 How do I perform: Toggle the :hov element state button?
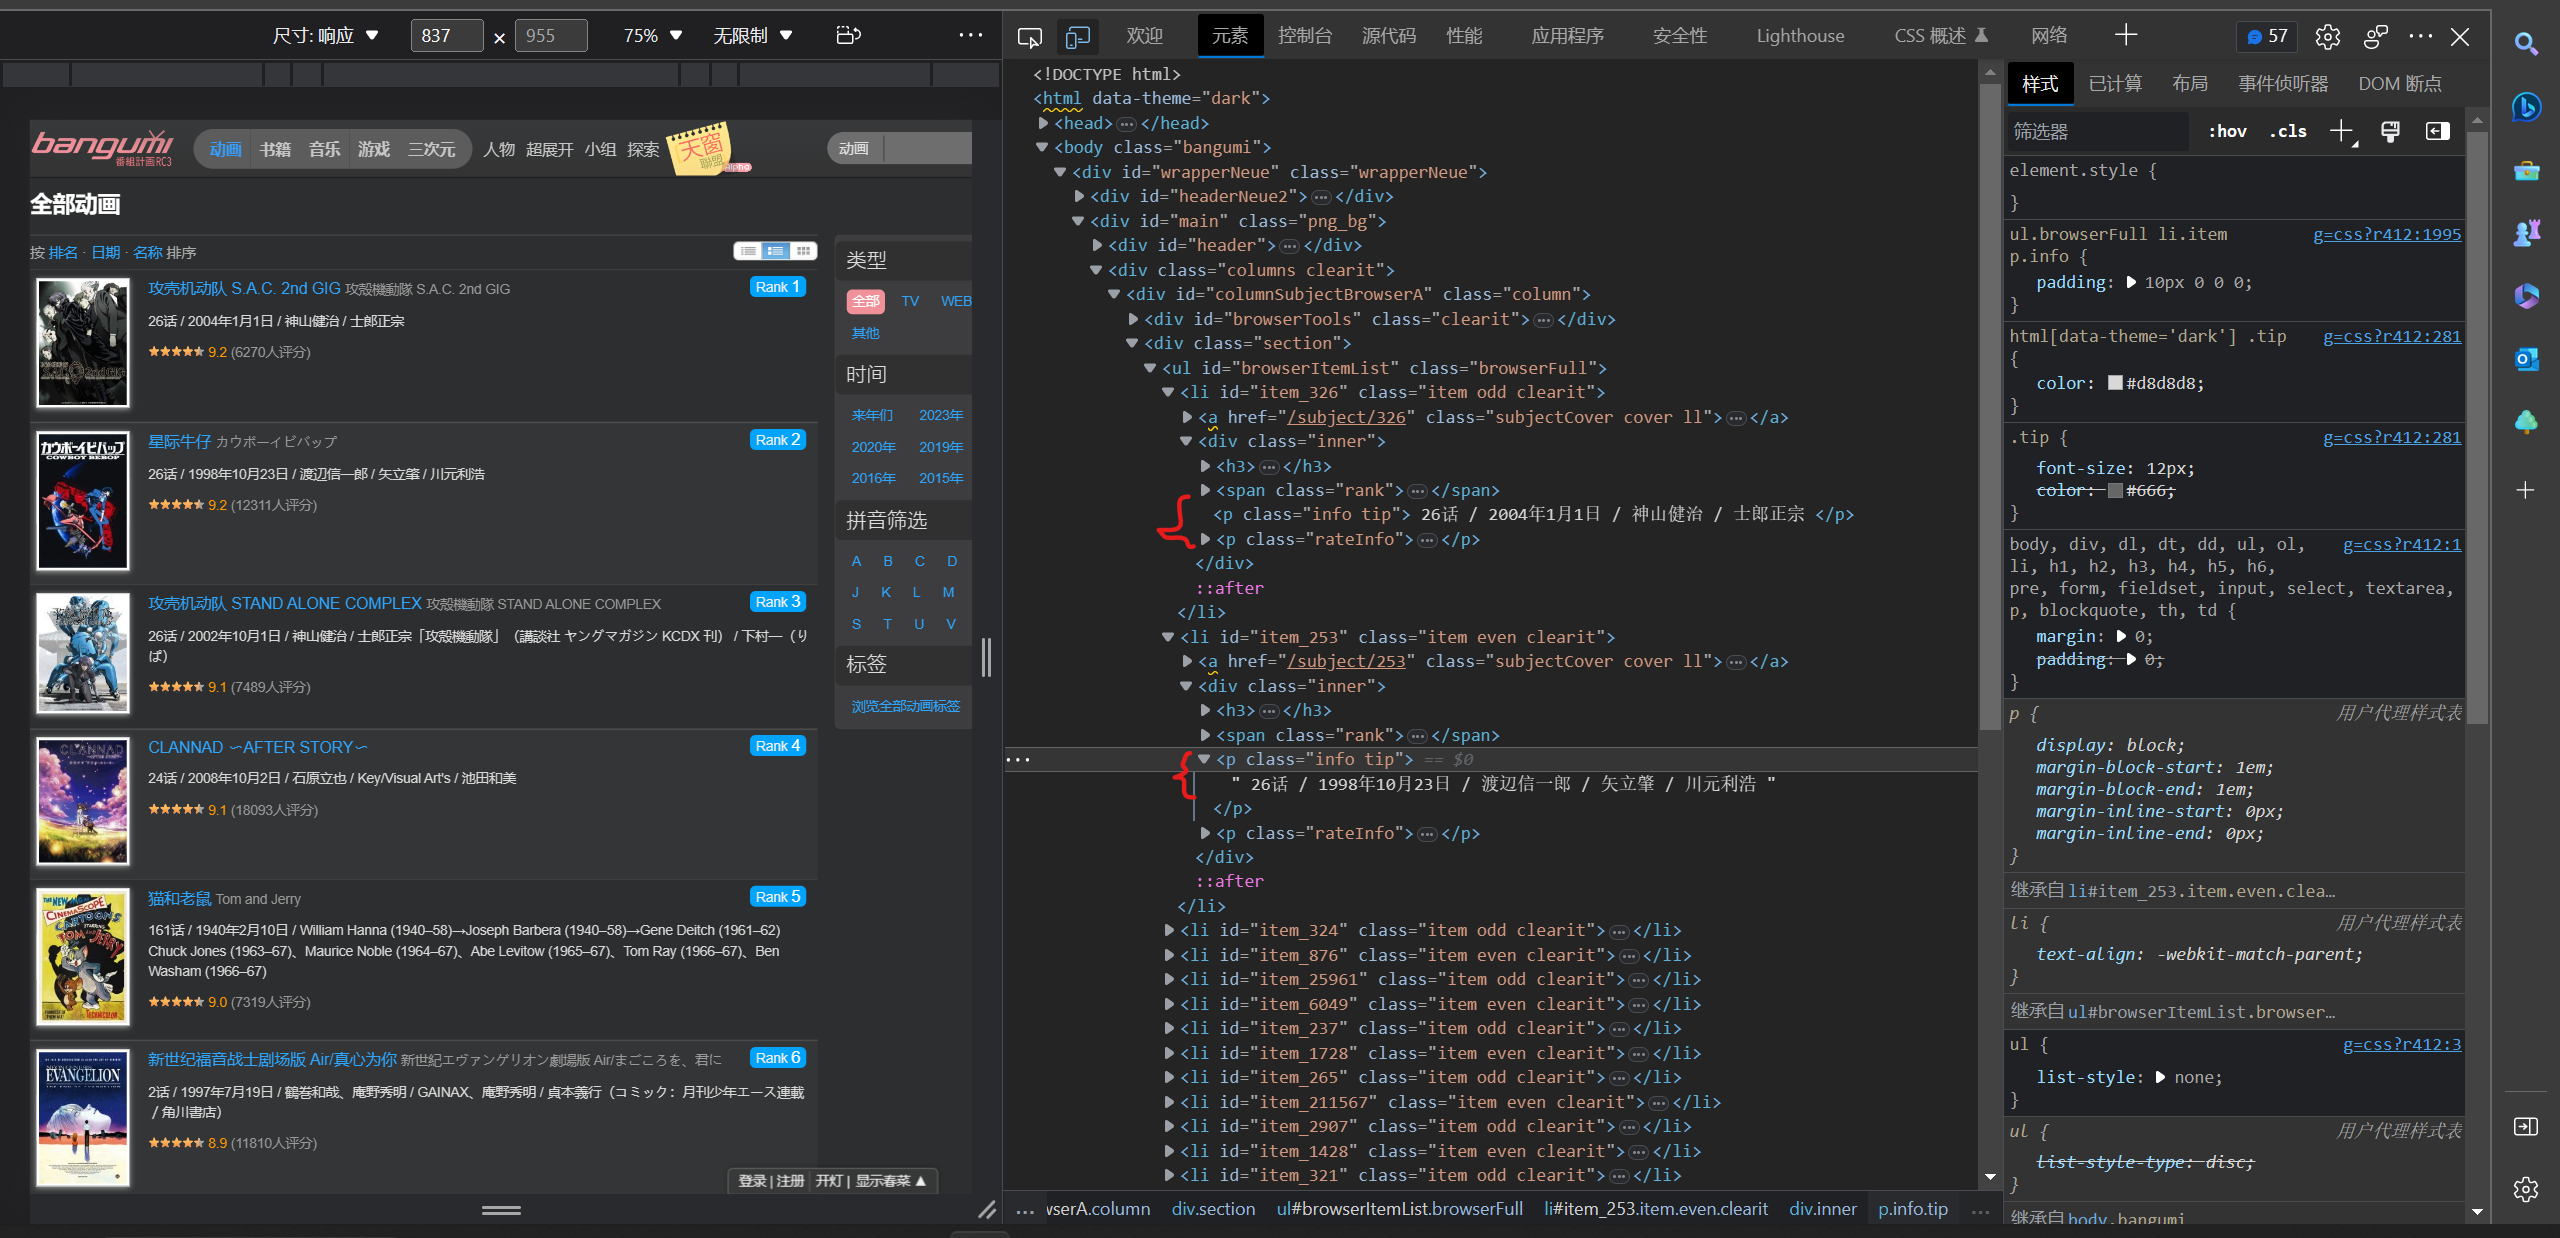point(2227,131)
